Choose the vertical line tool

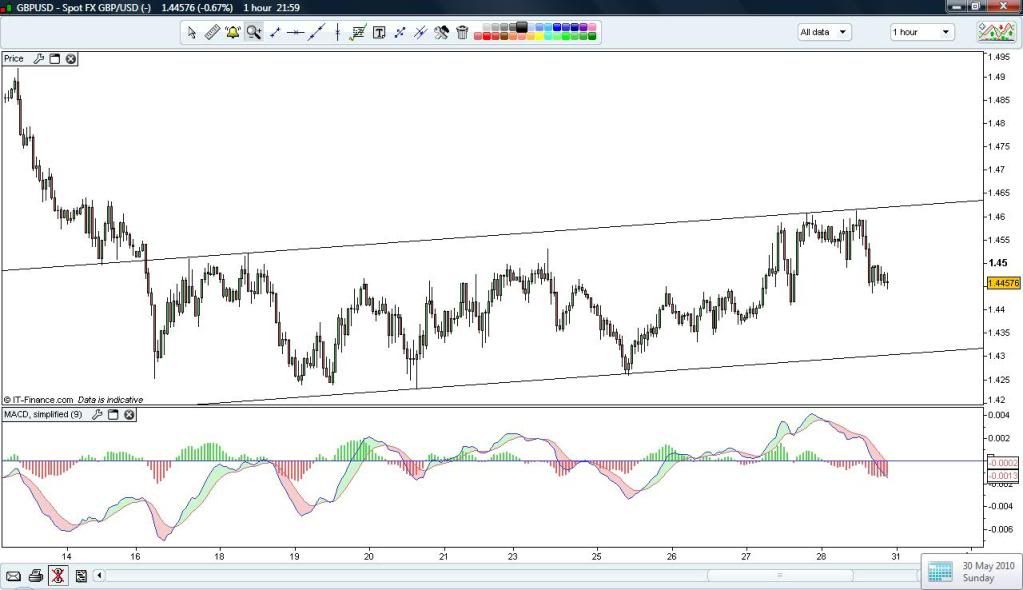pyautogui.click(x=337, y=32)
